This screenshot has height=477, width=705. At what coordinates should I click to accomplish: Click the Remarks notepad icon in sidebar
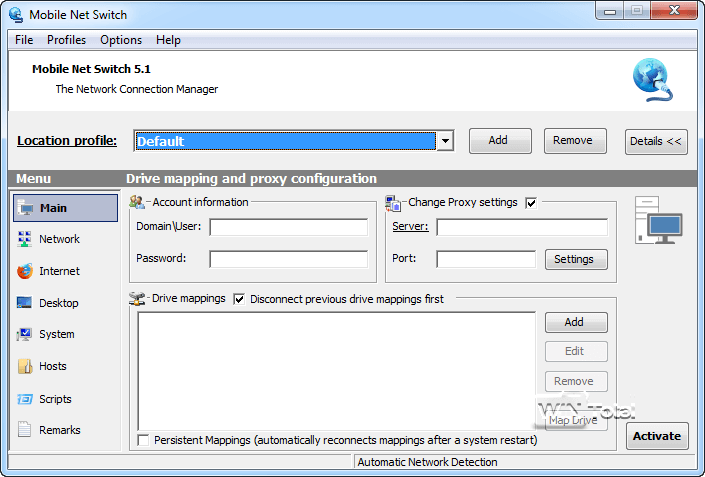click(x=24, y=430)
